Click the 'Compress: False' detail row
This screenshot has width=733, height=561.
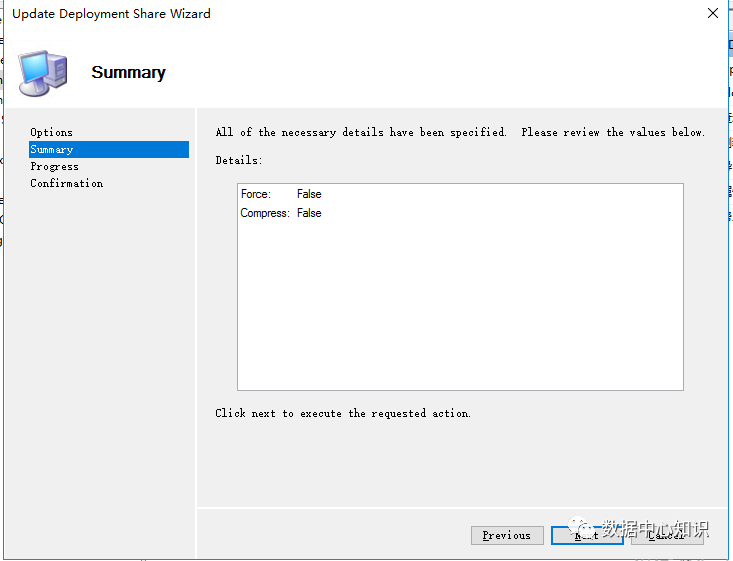(281, 213)
